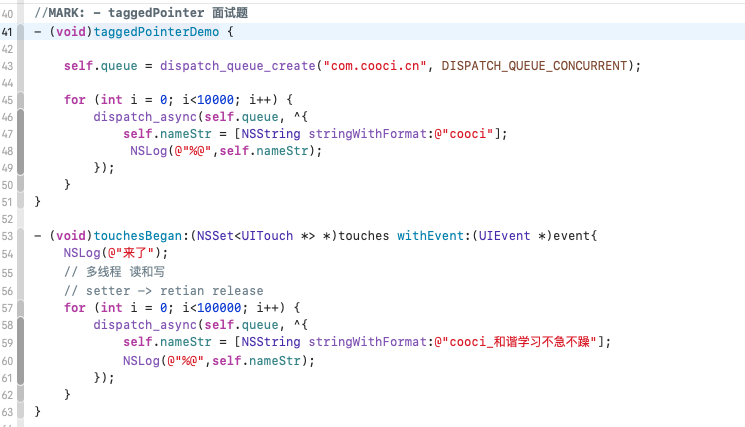
Task: Click stringWithFormat: on line 59
Action: 371,342
